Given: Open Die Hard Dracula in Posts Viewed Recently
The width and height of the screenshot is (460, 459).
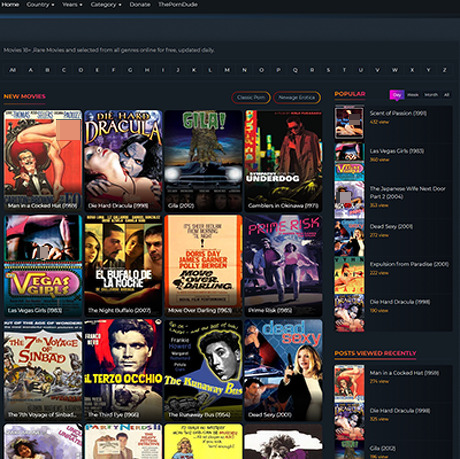Looking at the screenshot, I should (x=400, y=411).
